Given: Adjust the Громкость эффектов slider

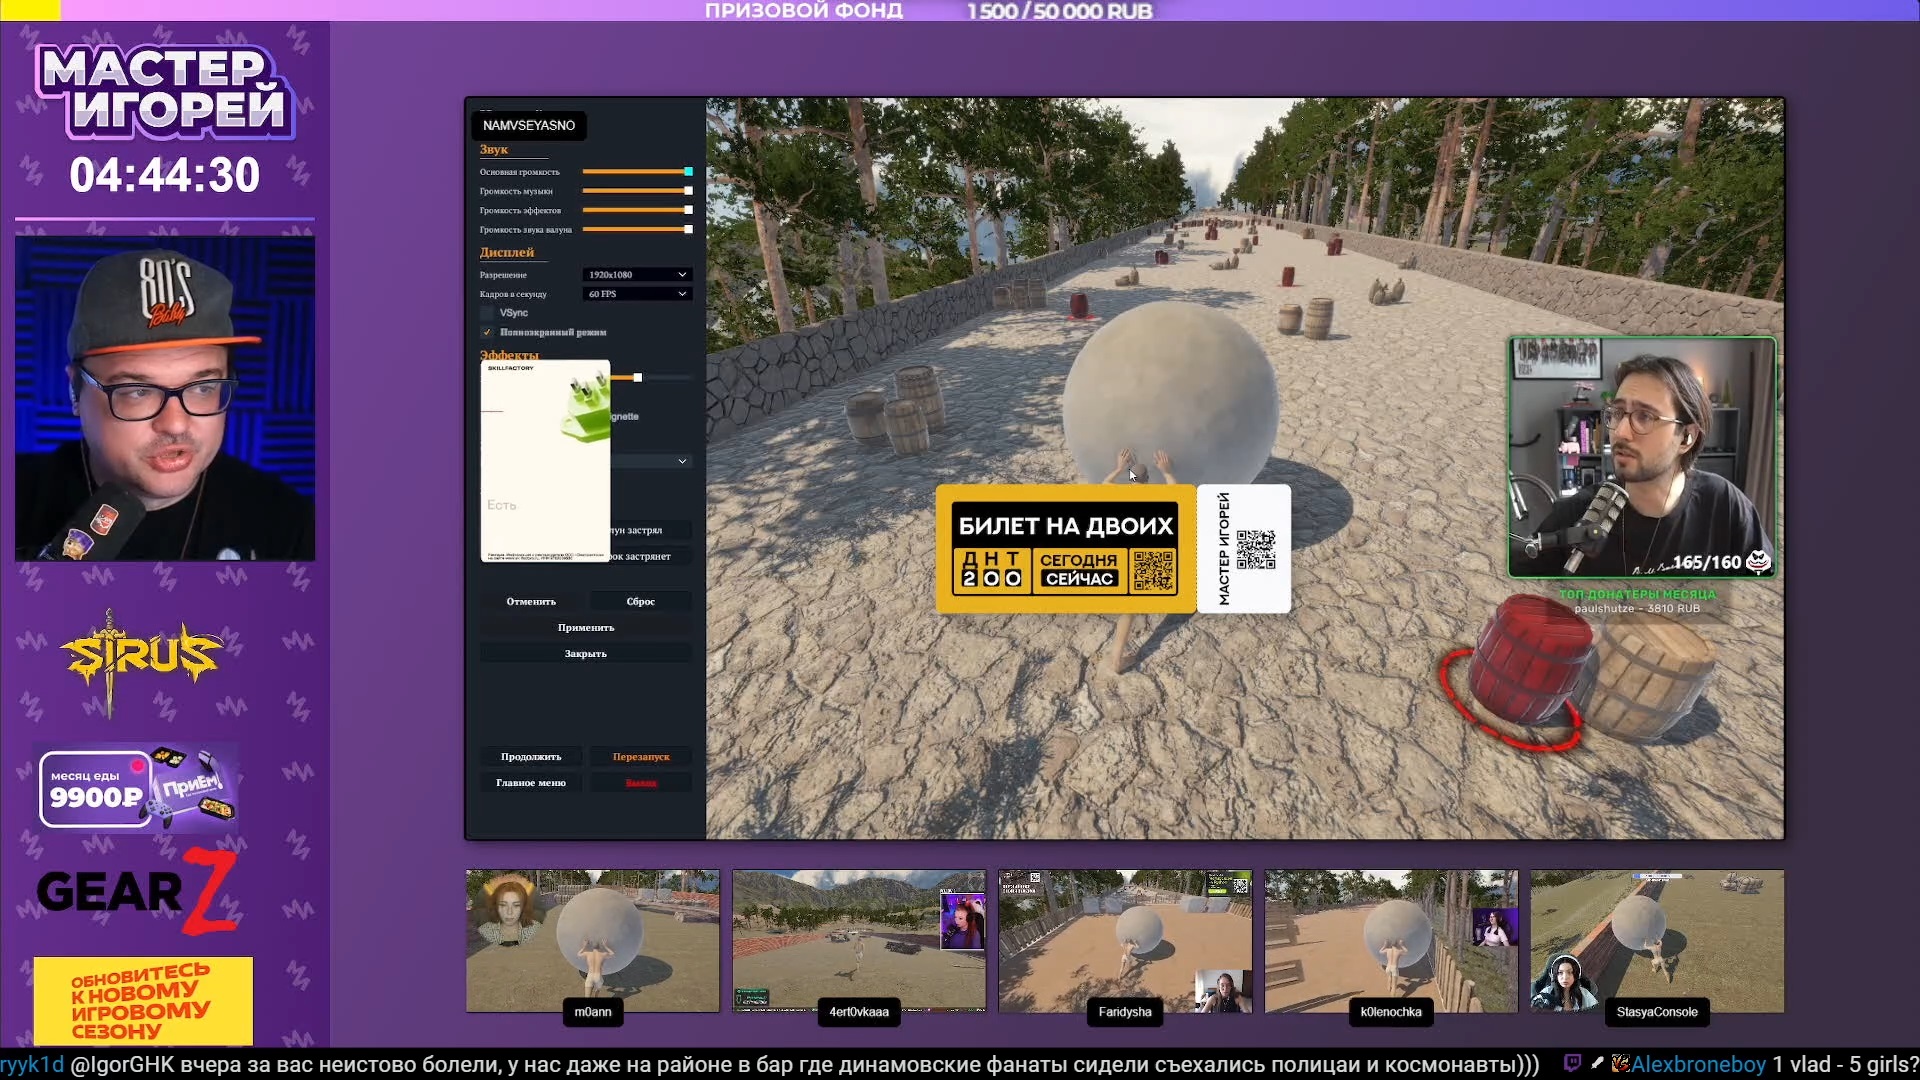Looking at the screenshot, I should (637, 210).
